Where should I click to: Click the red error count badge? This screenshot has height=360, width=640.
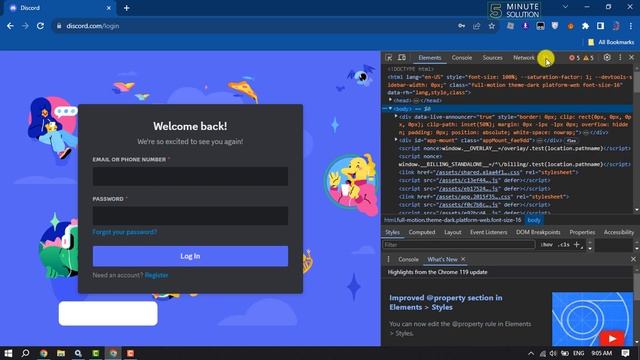point(574,58)
